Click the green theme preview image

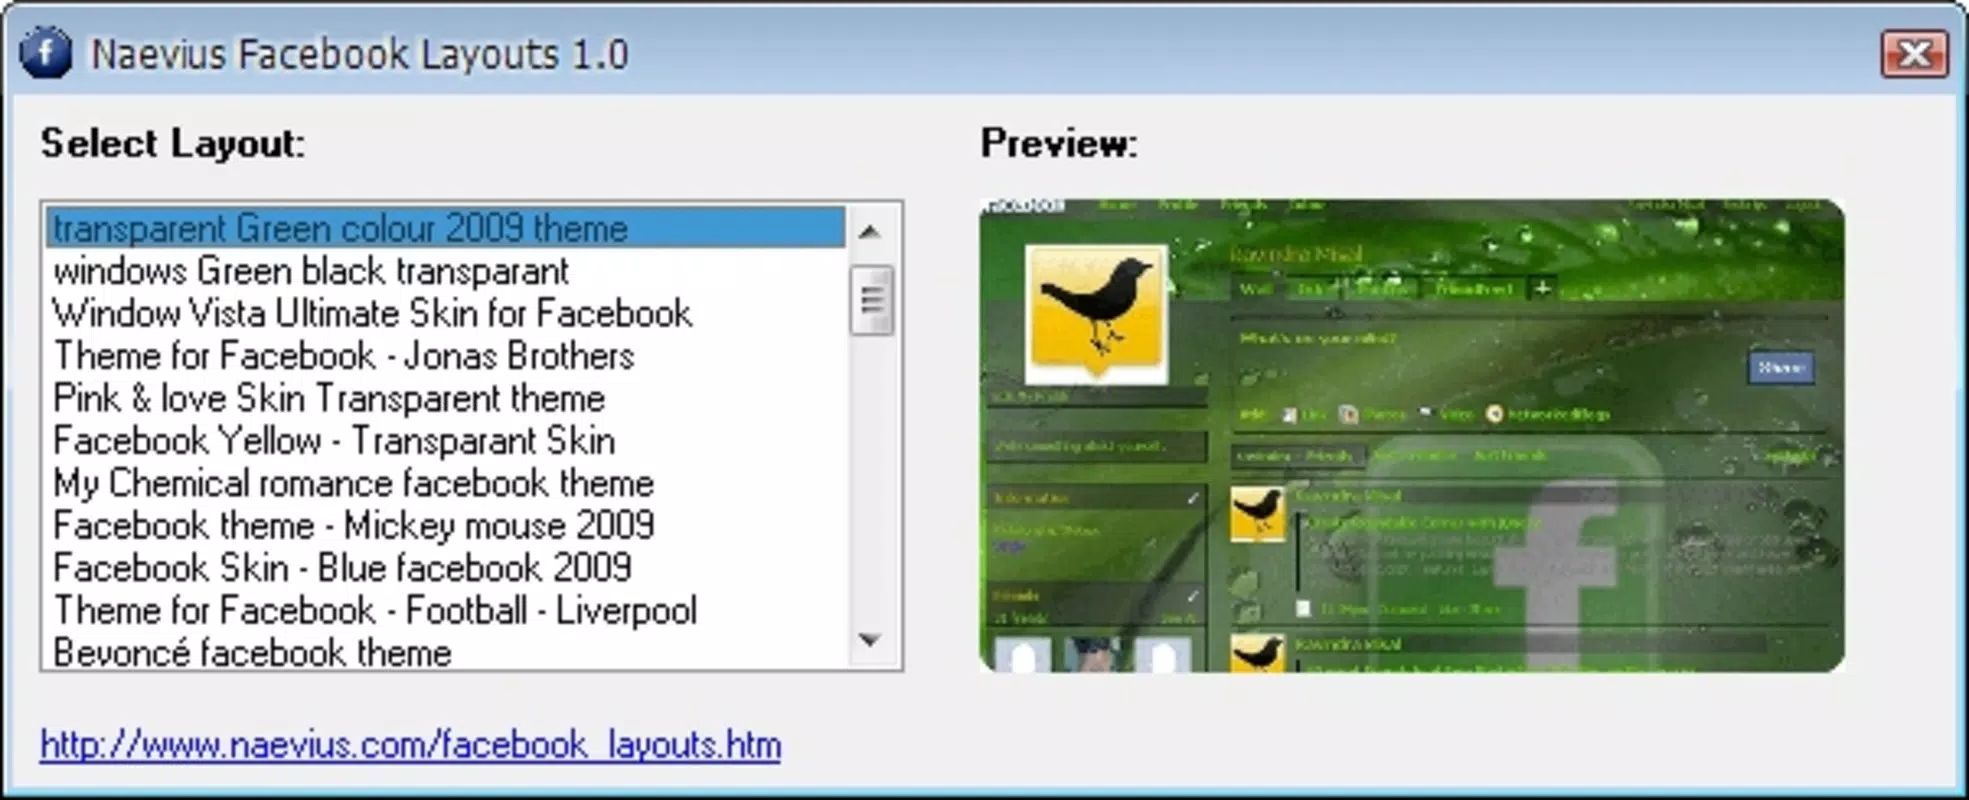(1412, 435)
